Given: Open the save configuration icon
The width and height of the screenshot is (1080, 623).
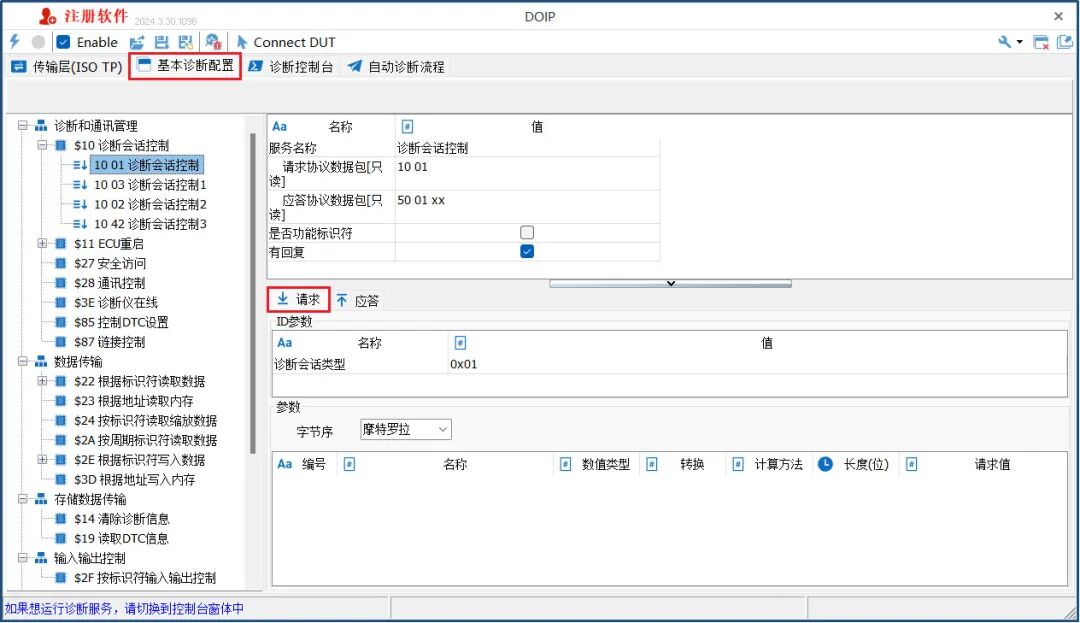Looking at the screenshot, I should click(x=160, y=41).
